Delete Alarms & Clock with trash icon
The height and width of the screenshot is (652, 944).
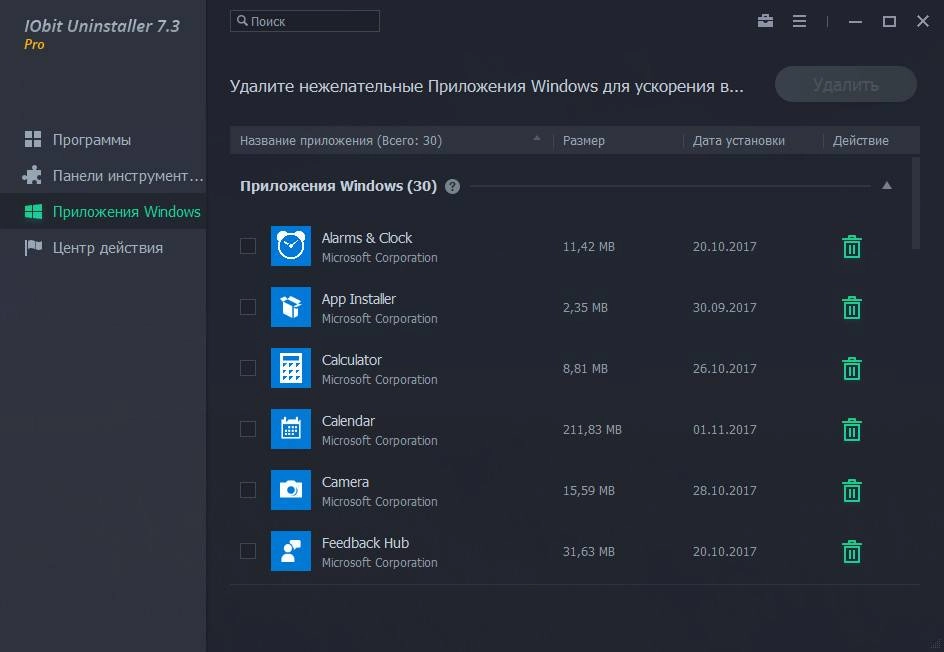(x=851, y=246)
